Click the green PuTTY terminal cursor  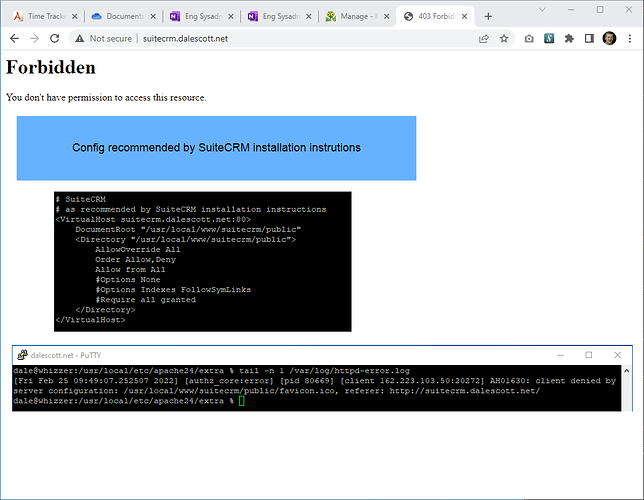click(x=242, y=401)
